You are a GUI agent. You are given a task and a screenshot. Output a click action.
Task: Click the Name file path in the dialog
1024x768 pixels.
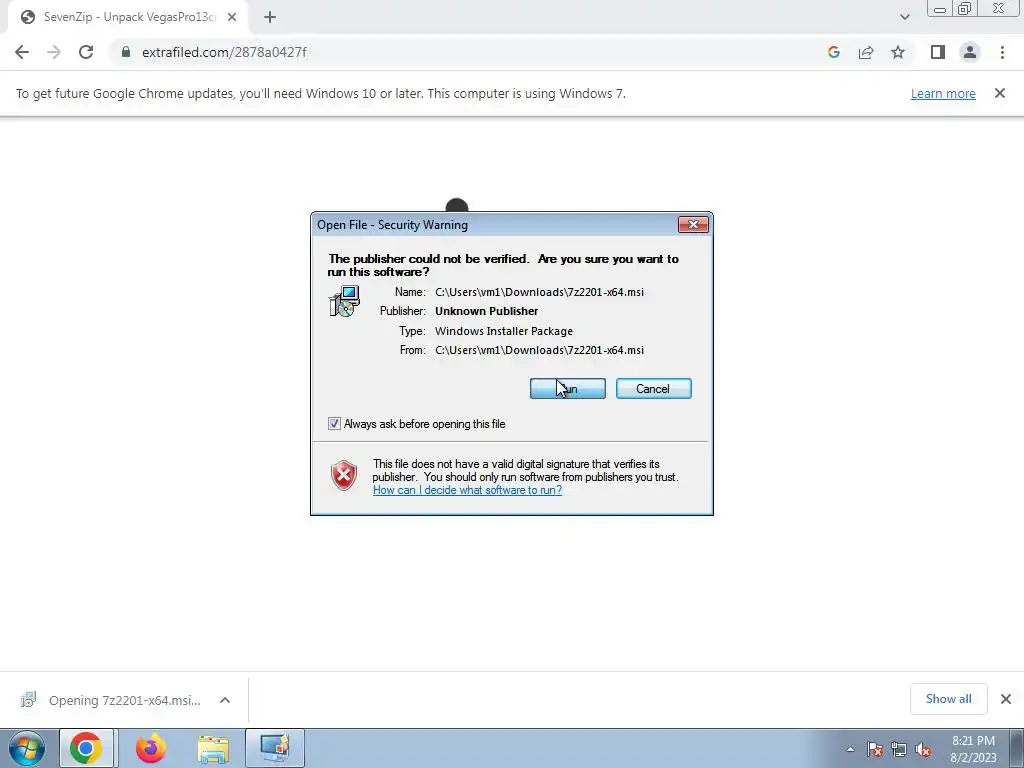(539, 292)
